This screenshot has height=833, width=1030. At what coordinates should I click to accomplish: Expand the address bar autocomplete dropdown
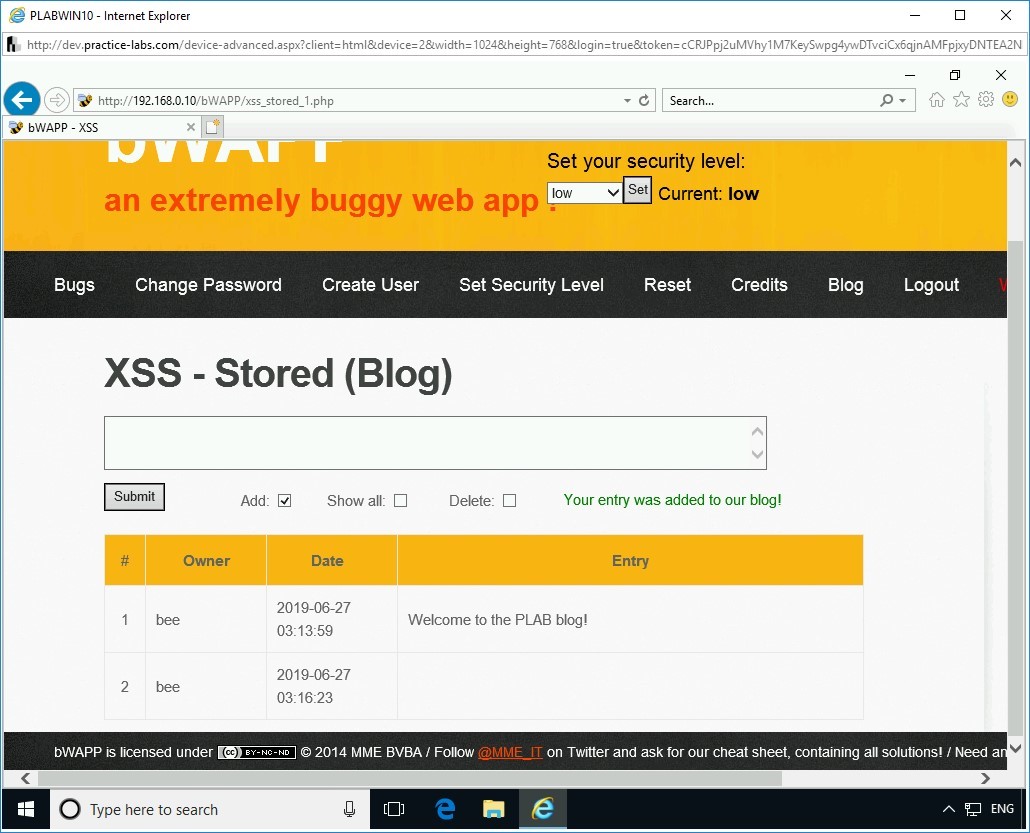627,100
